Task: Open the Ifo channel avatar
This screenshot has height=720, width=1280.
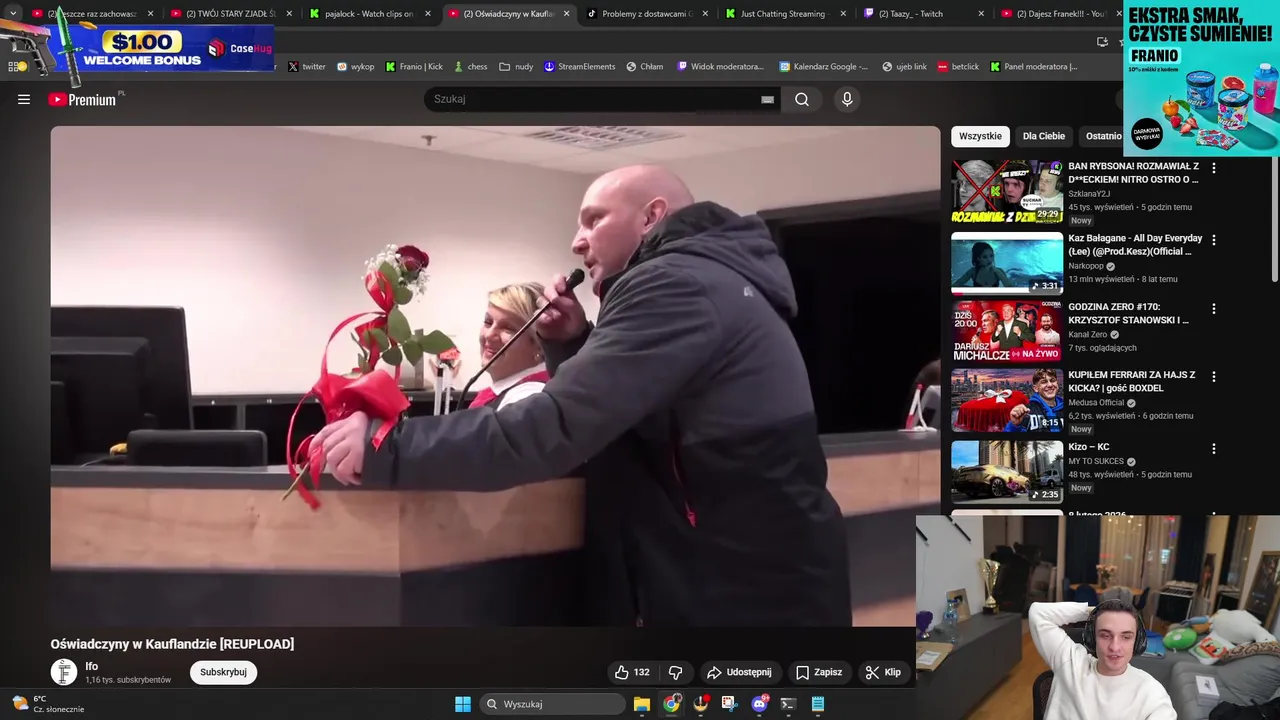Action: click(x=64, y=672)
